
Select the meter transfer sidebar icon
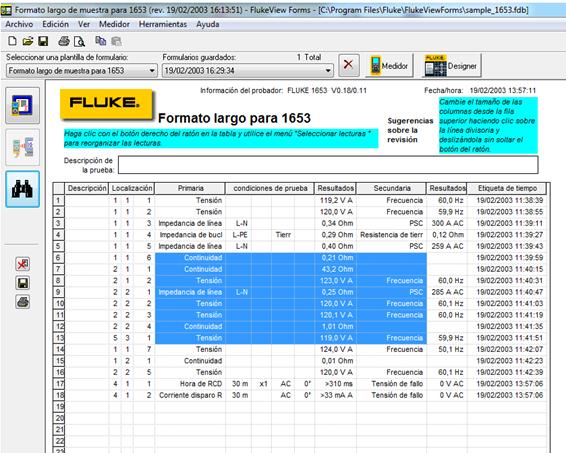(x=22, y=147)
